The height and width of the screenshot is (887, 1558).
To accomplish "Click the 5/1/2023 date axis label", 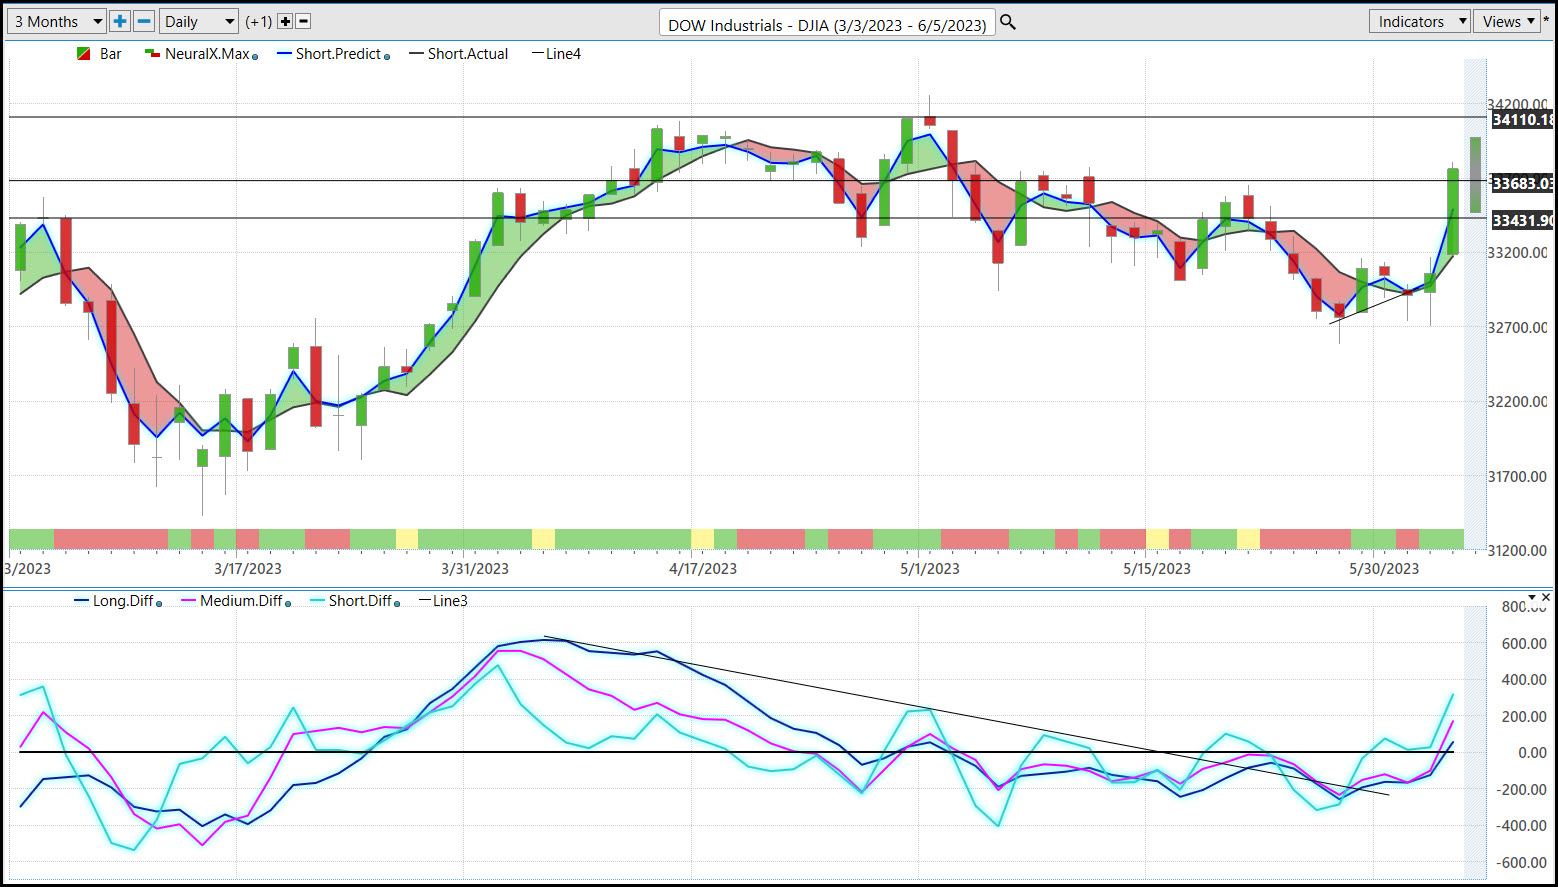I will (930, 569).
